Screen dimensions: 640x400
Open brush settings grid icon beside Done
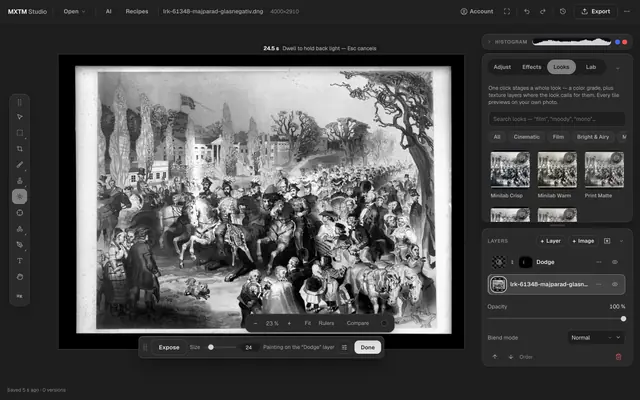pyautogui.click(x=344, y=347)
